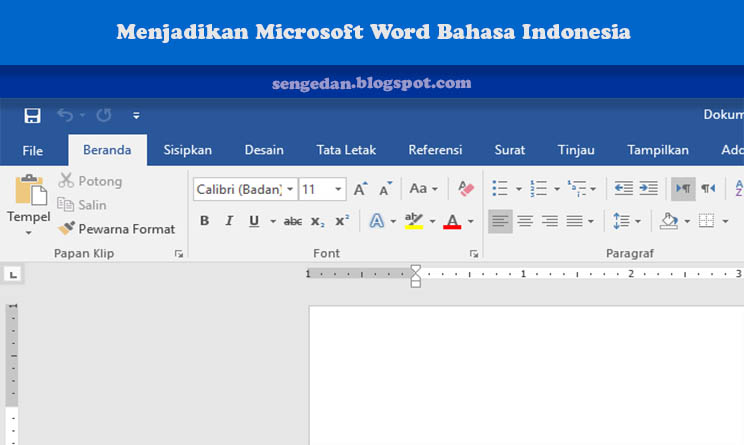
Task: Open the Papan Klip dialog launcher
Action: point(179,254)
